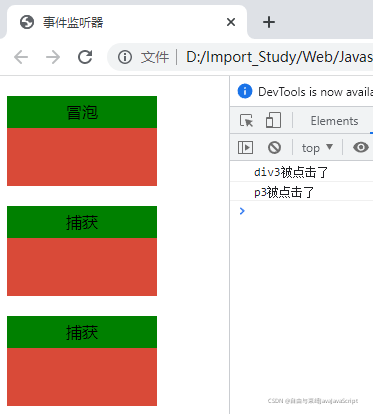Activate the DevTools inspect element picker
Image resolution: width=373 pixels, height=414 pixels.
[246, 120]
